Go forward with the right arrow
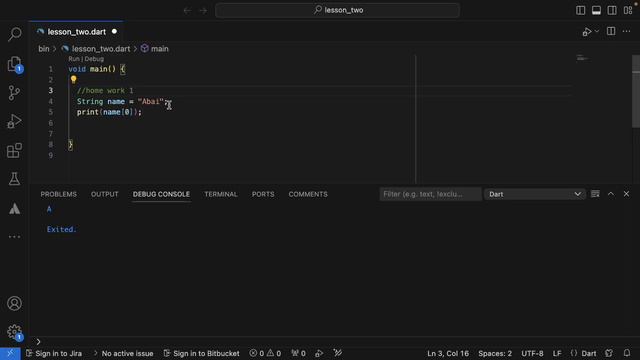The height and width of the screenshot is (360, 640). click(203, 10)
